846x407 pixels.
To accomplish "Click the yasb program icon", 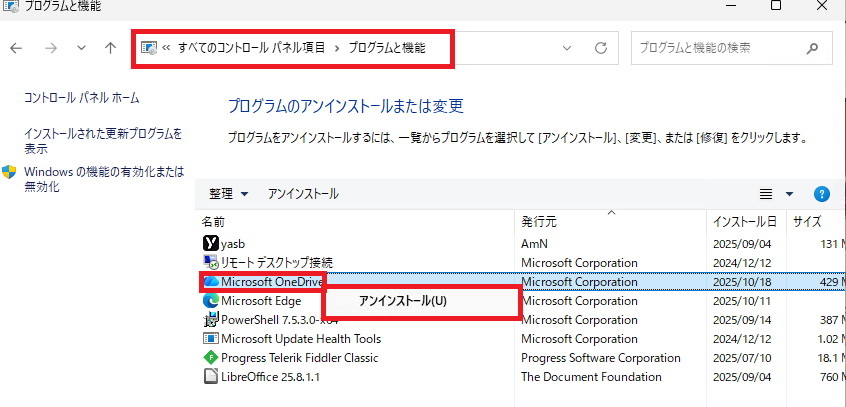I will 210,243.
